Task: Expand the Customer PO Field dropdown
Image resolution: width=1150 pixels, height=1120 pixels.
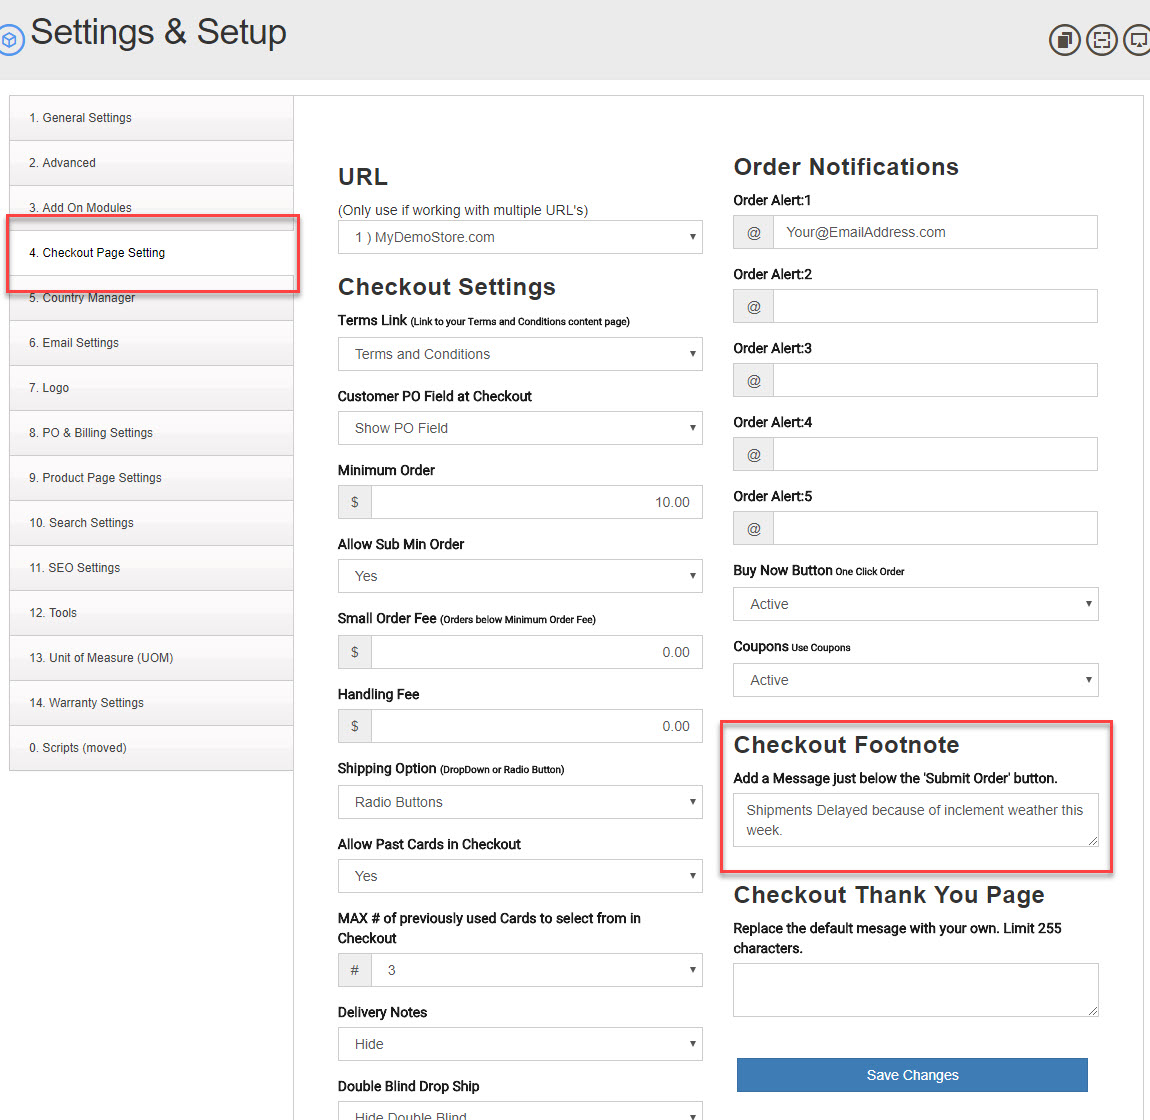Action: pyautogui.click(x=520, y=428)
